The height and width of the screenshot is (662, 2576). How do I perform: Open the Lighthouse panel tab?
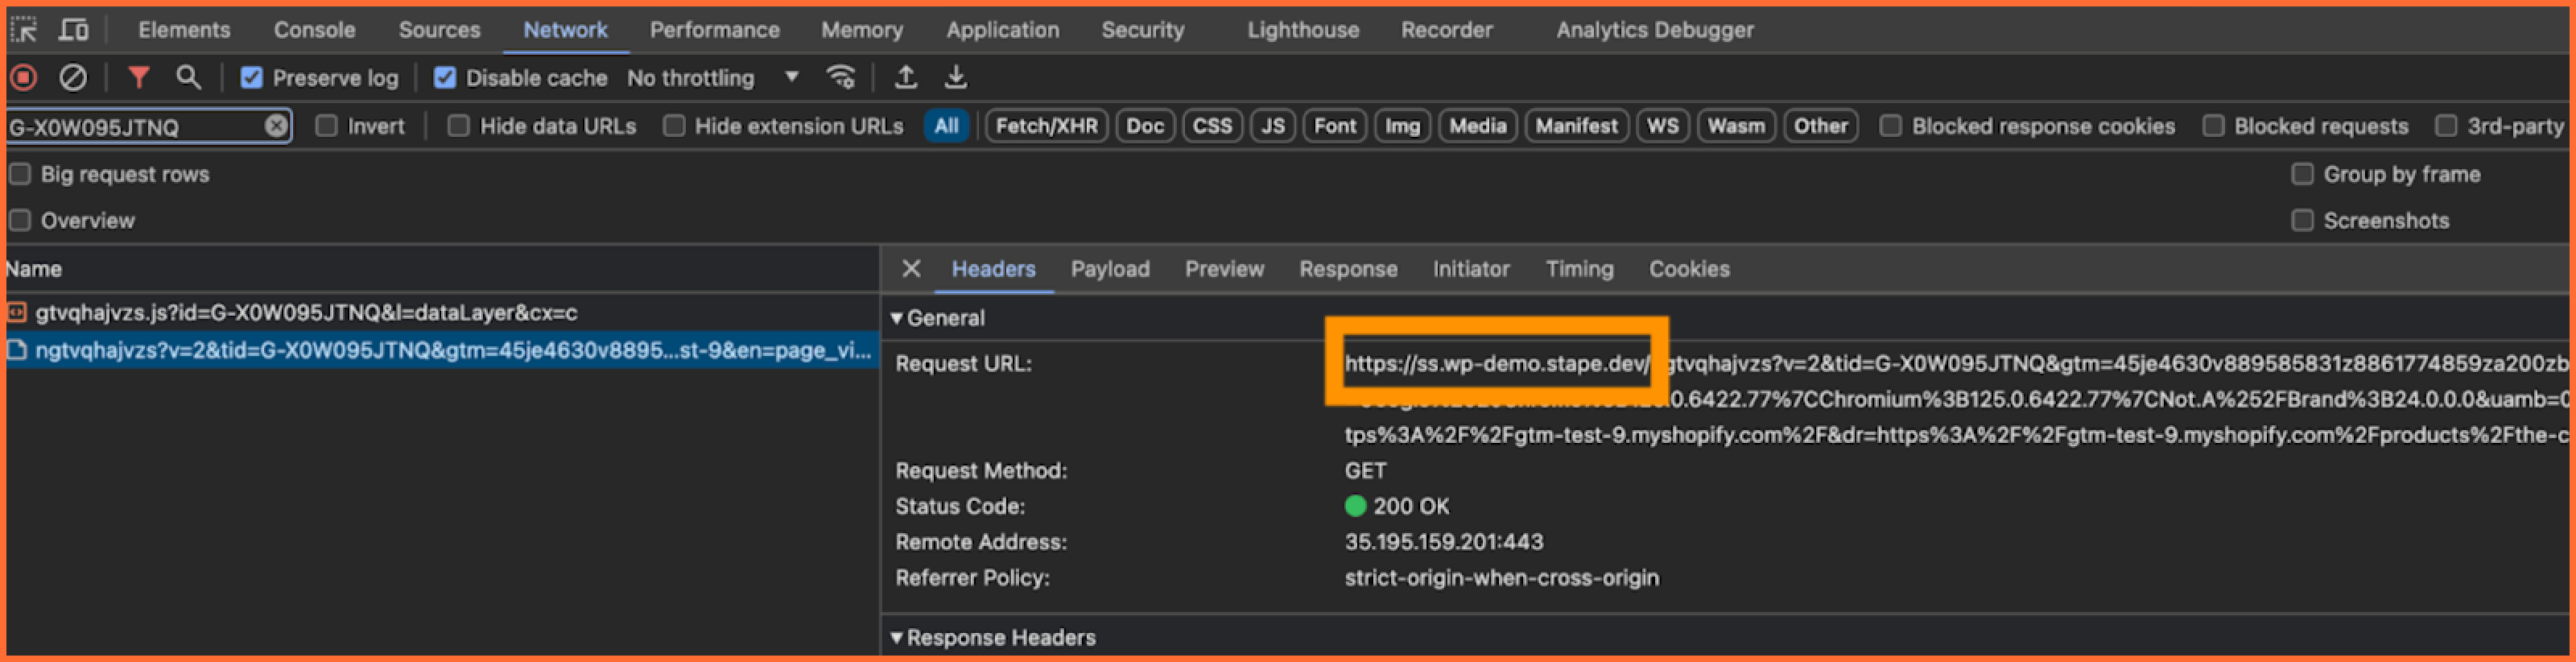point(1303,30)
